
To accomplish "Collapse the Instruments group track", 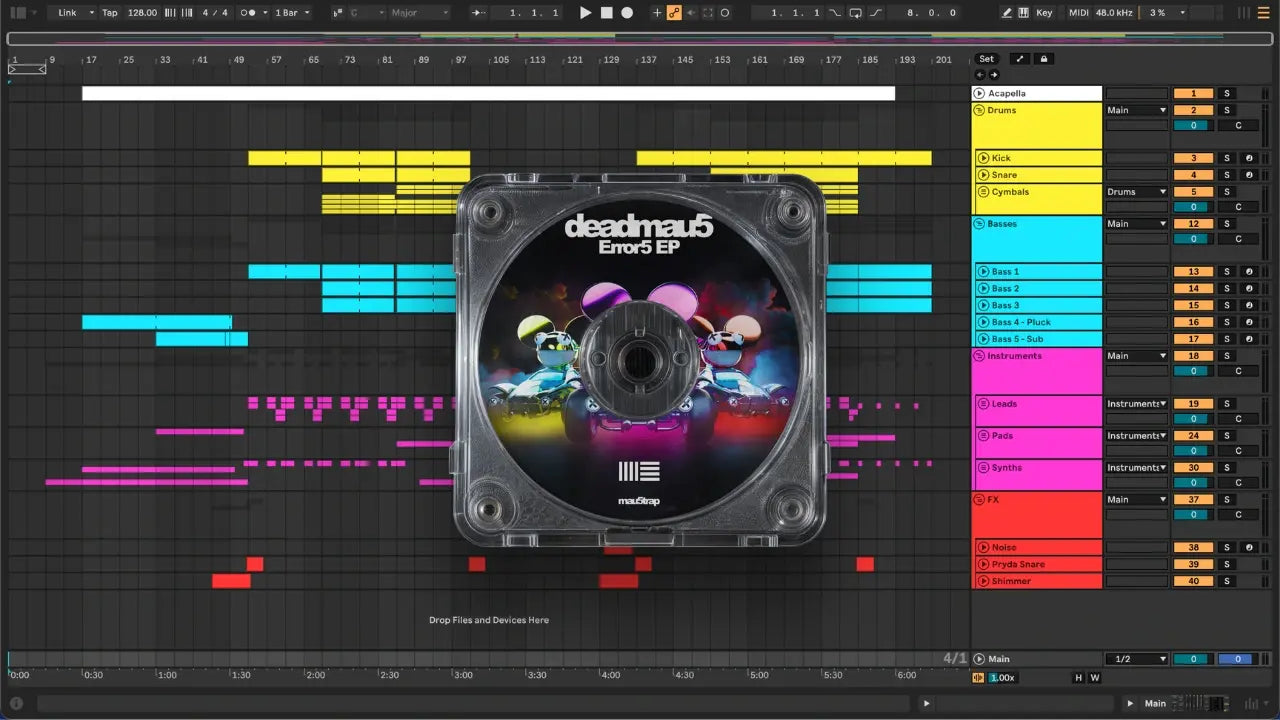I will (980, 356).
